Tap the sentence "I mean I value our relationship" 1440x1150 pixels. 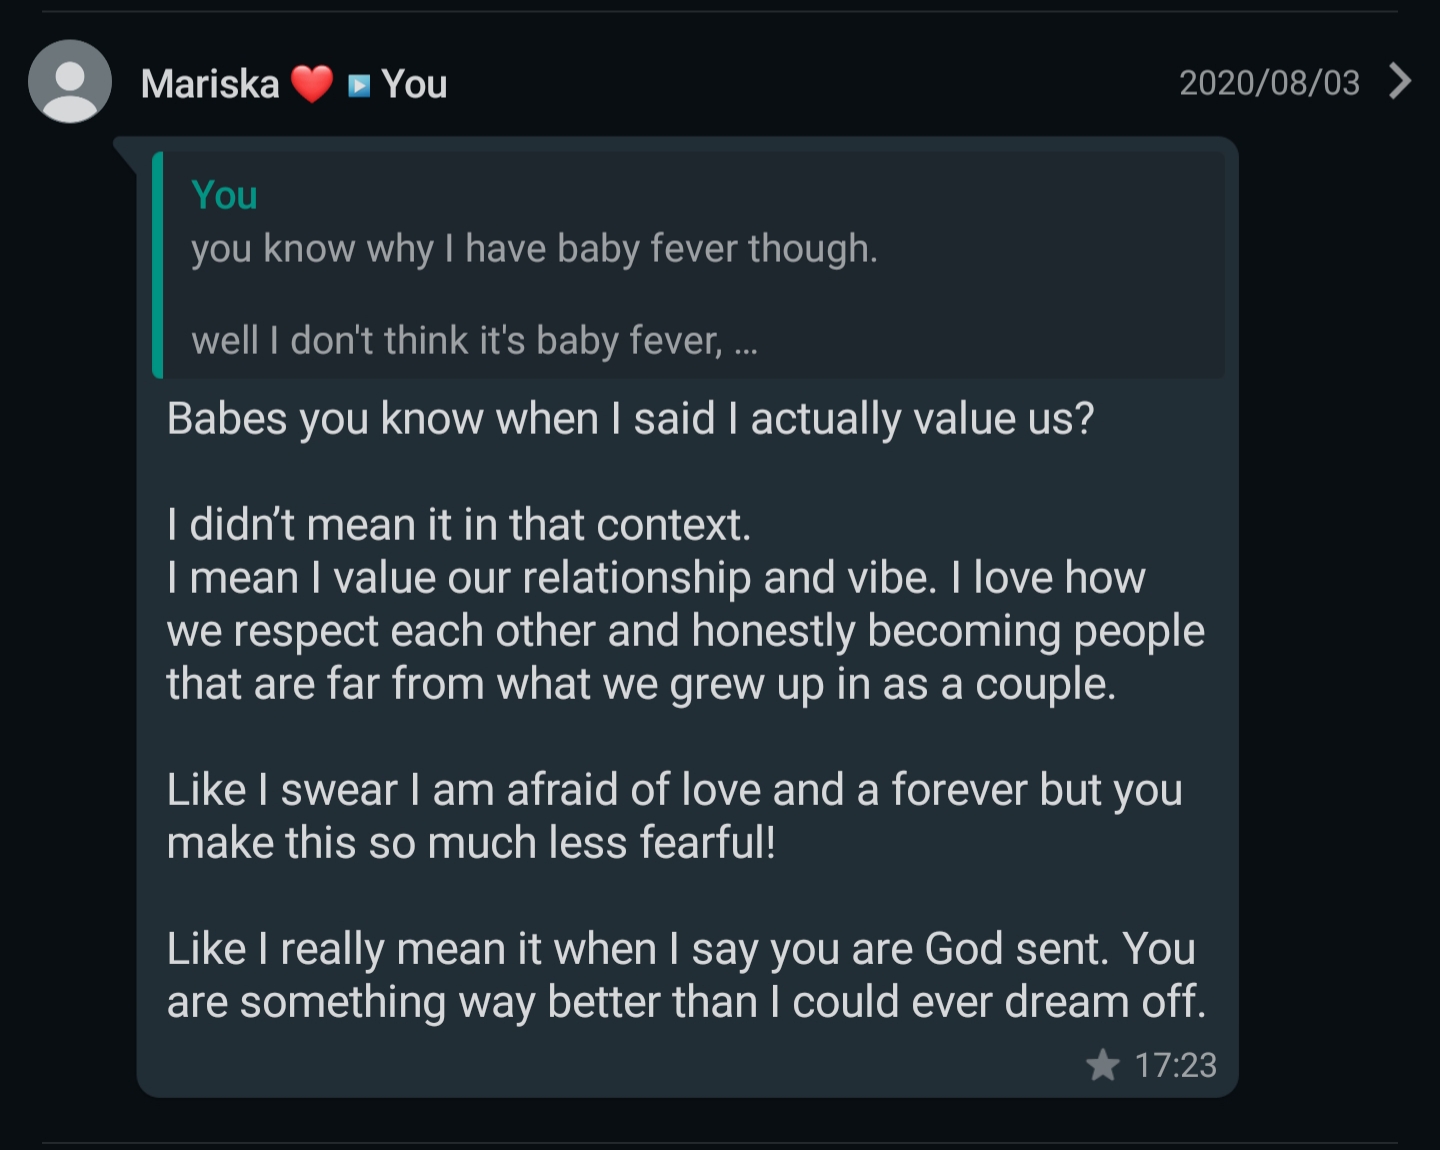click(x=655, y=578)
